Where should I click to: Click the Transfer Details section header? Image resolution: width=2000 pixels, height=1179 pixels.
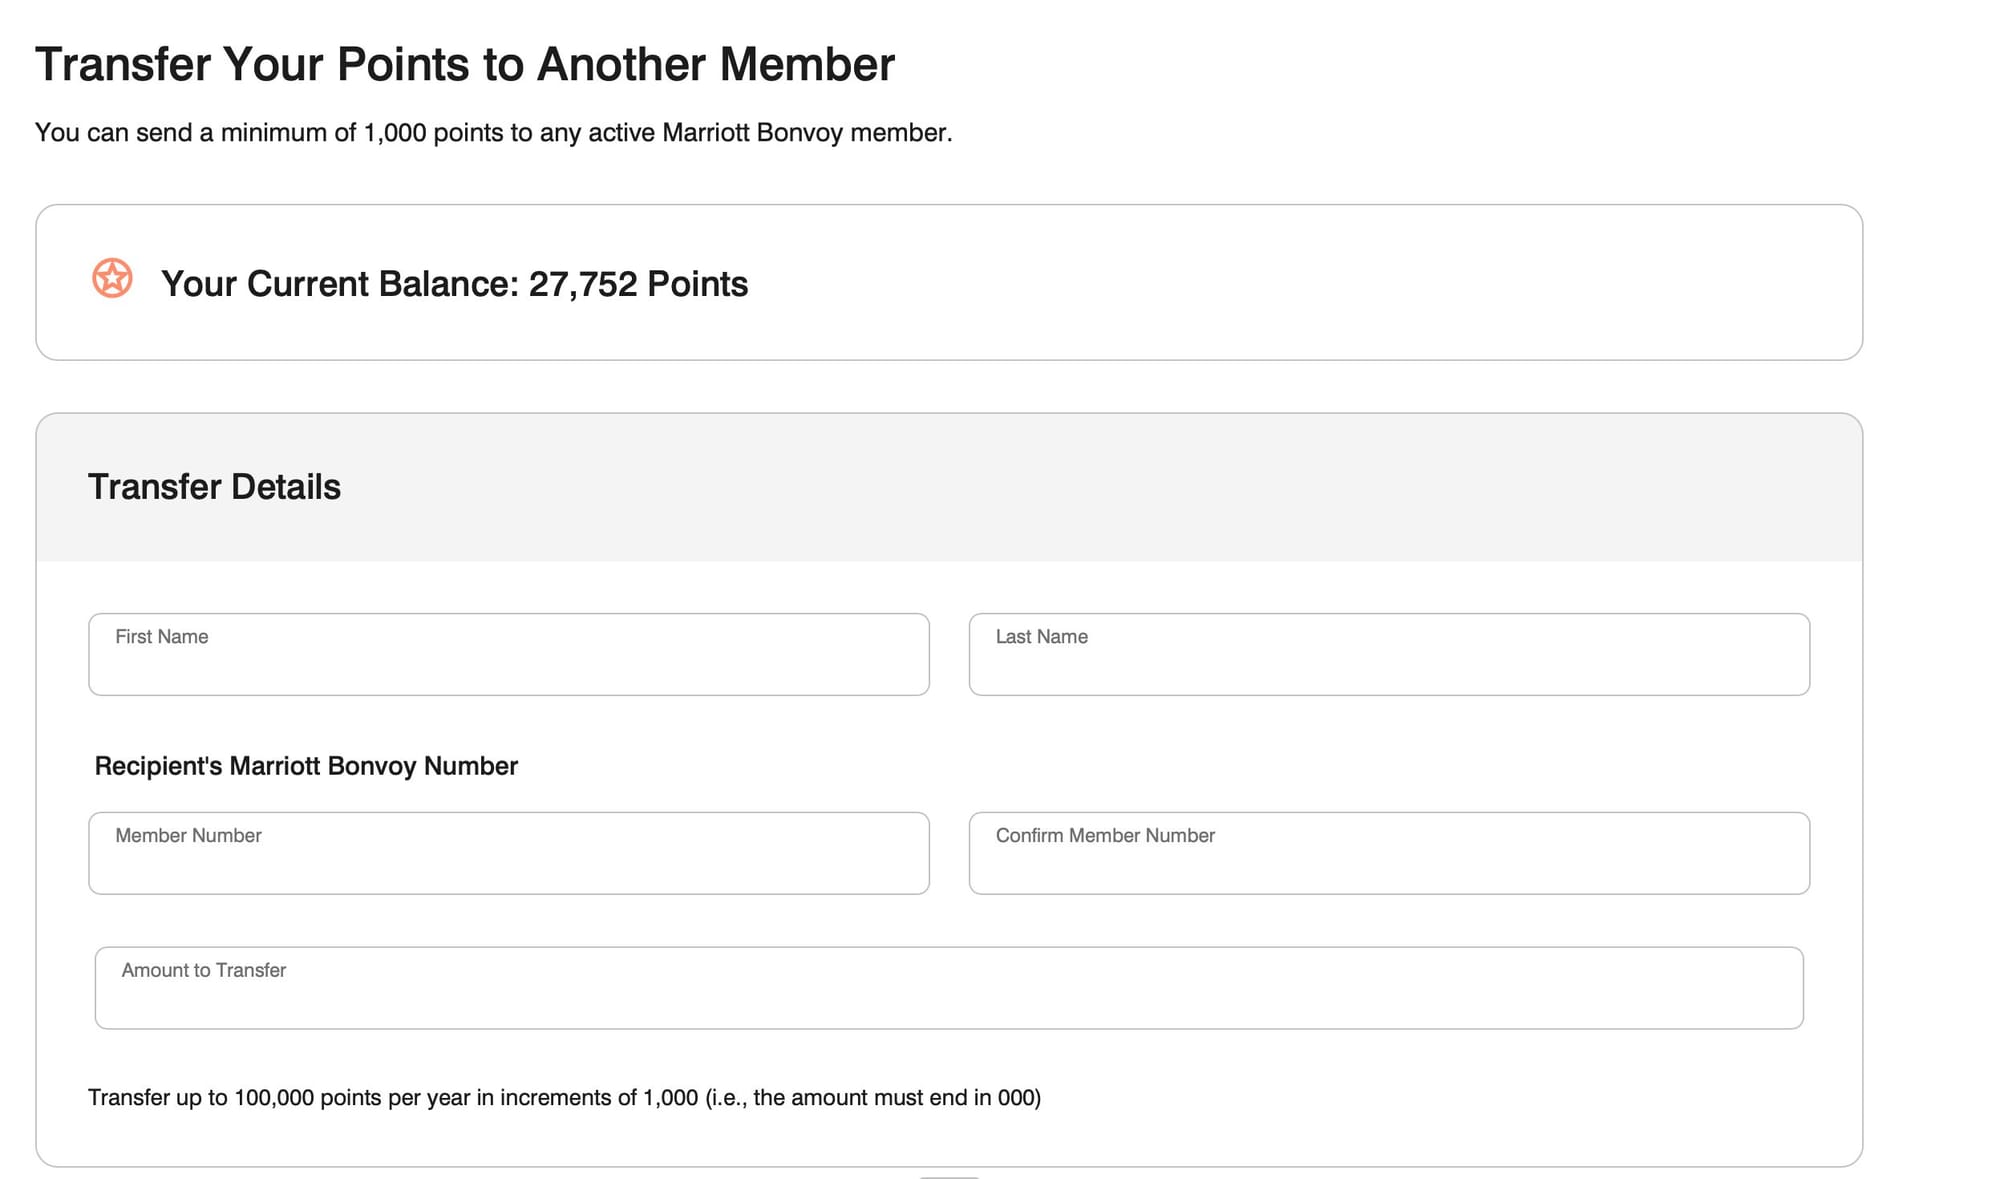pos(215,487)
